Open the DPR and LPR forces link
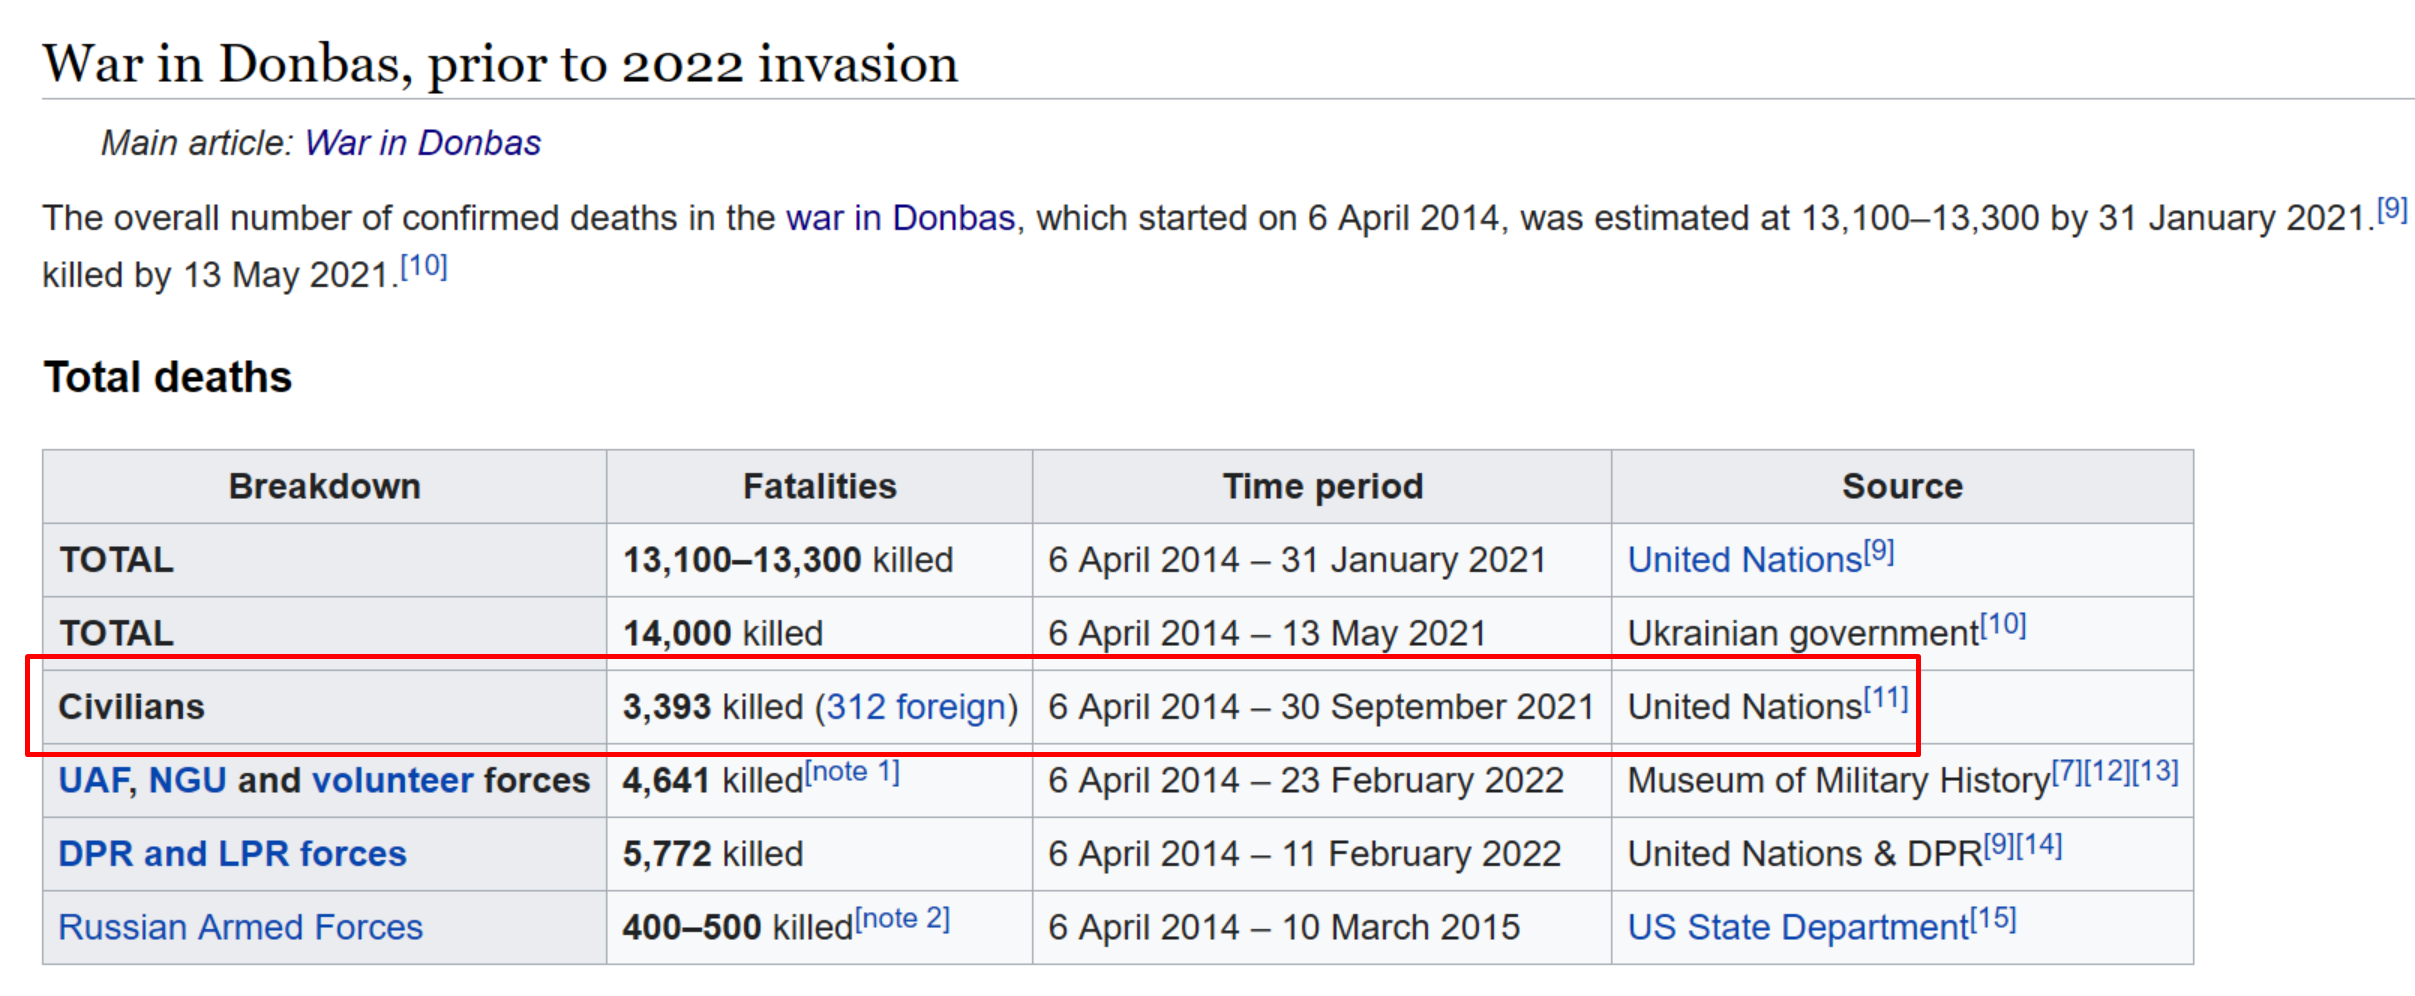2415x996 pixels. (x=232, y=854)
